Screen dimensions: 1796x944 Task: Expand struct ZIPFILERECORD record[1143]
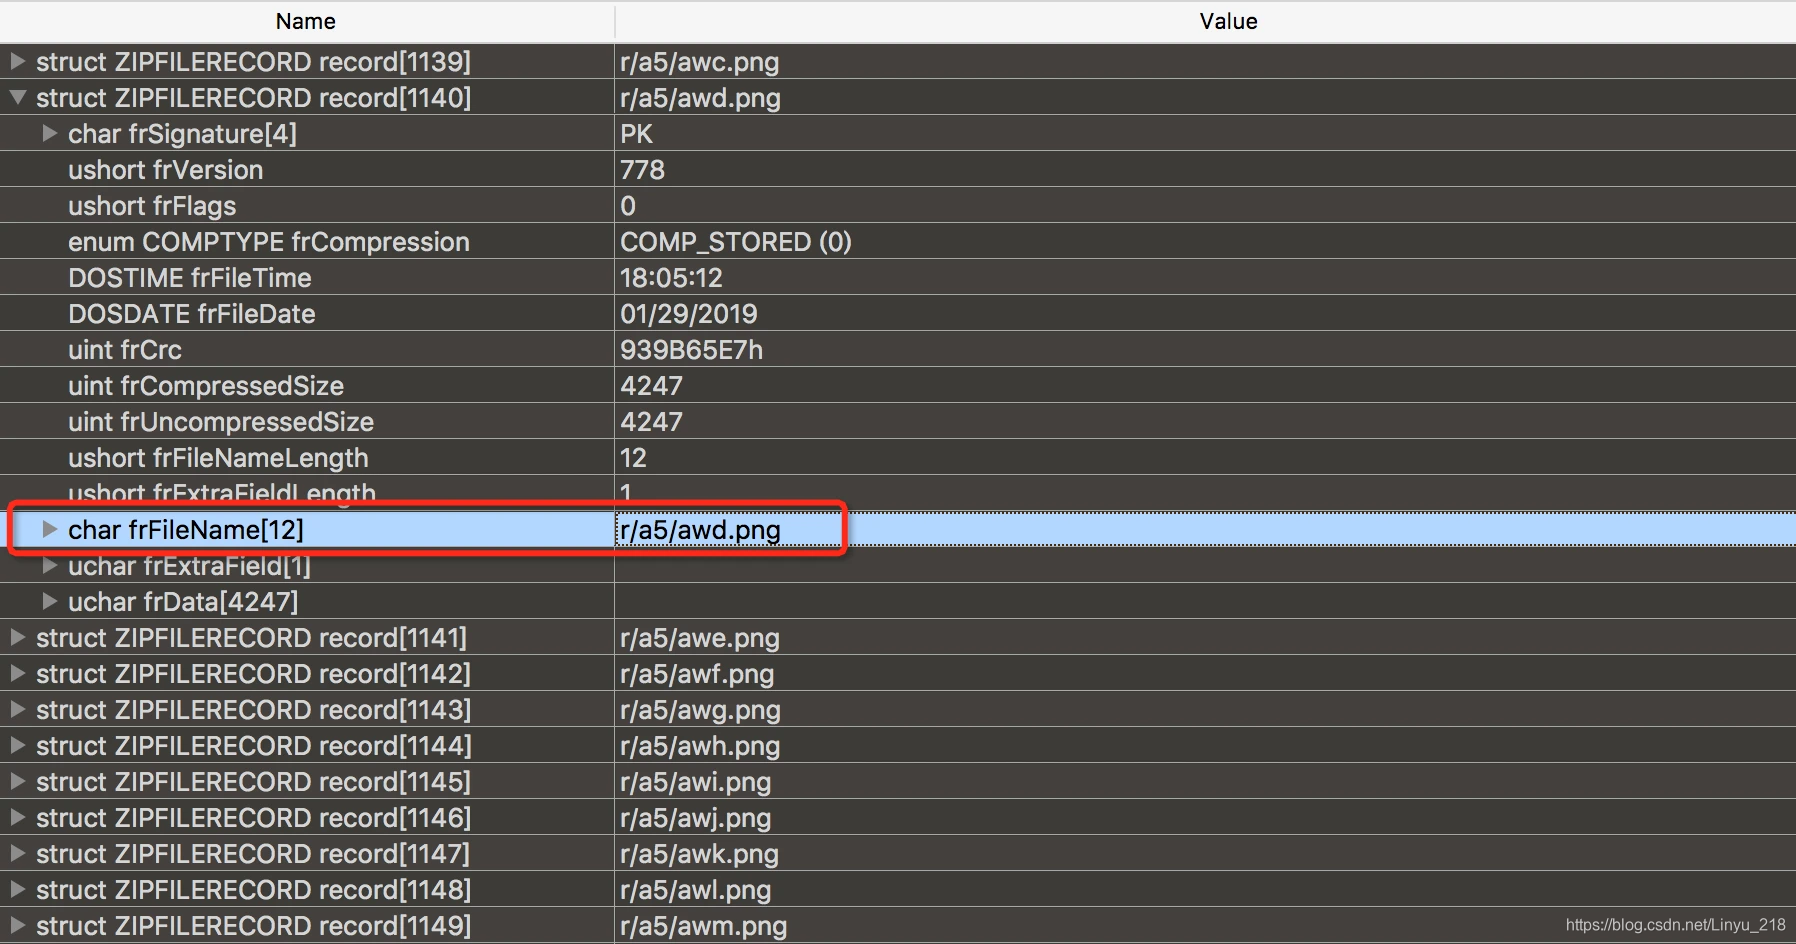pyautogui.click(x=17, y=709)
